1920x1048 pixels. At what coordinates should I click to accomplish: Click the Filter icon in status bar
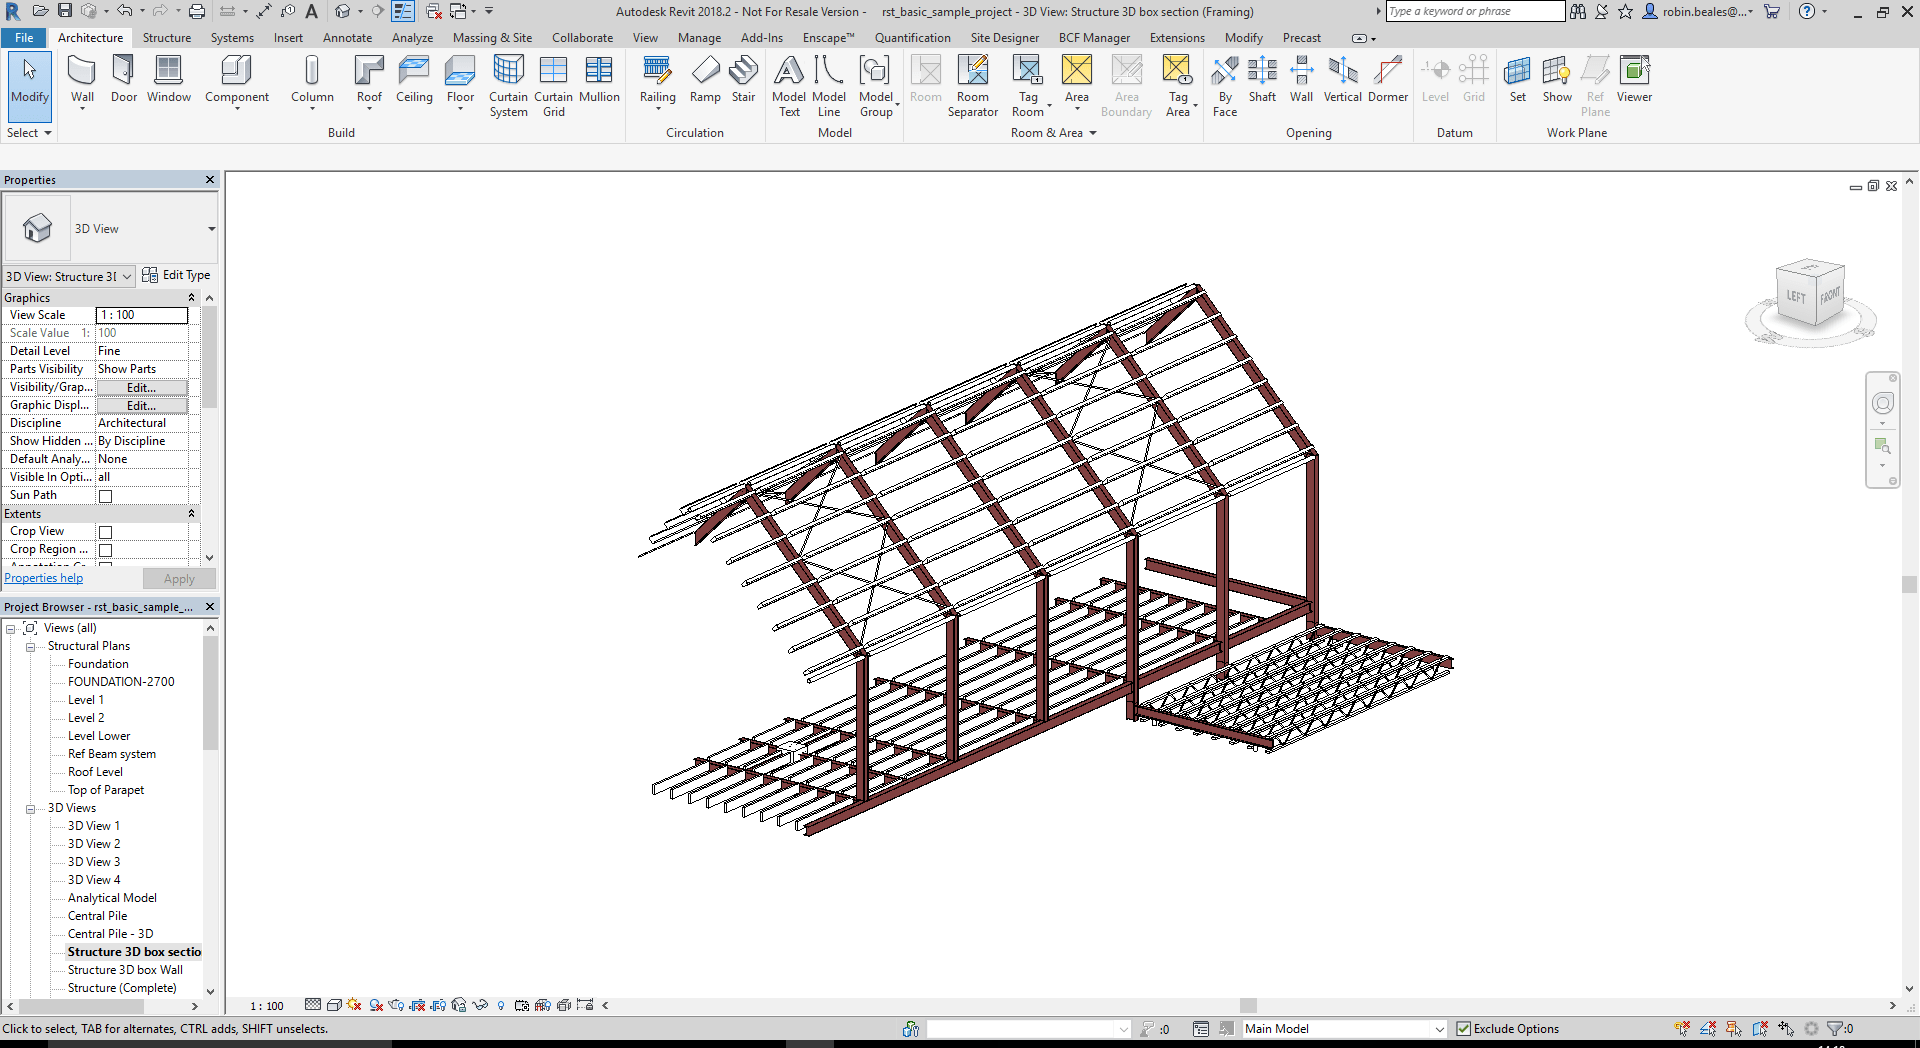tap(1836, 1028)
